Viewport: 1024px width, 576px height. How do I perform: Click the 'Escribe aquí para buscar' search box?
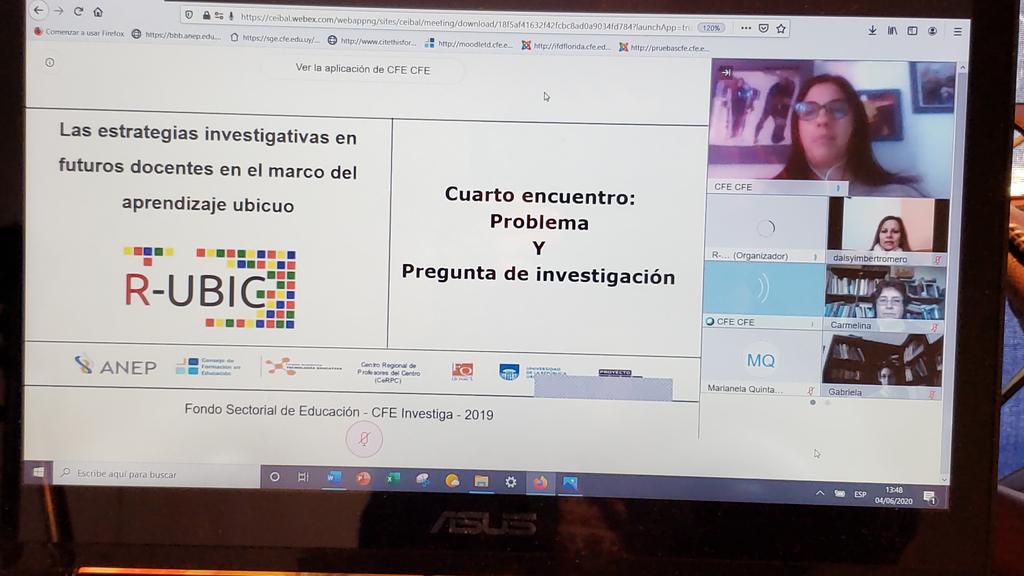pos(157,473)
